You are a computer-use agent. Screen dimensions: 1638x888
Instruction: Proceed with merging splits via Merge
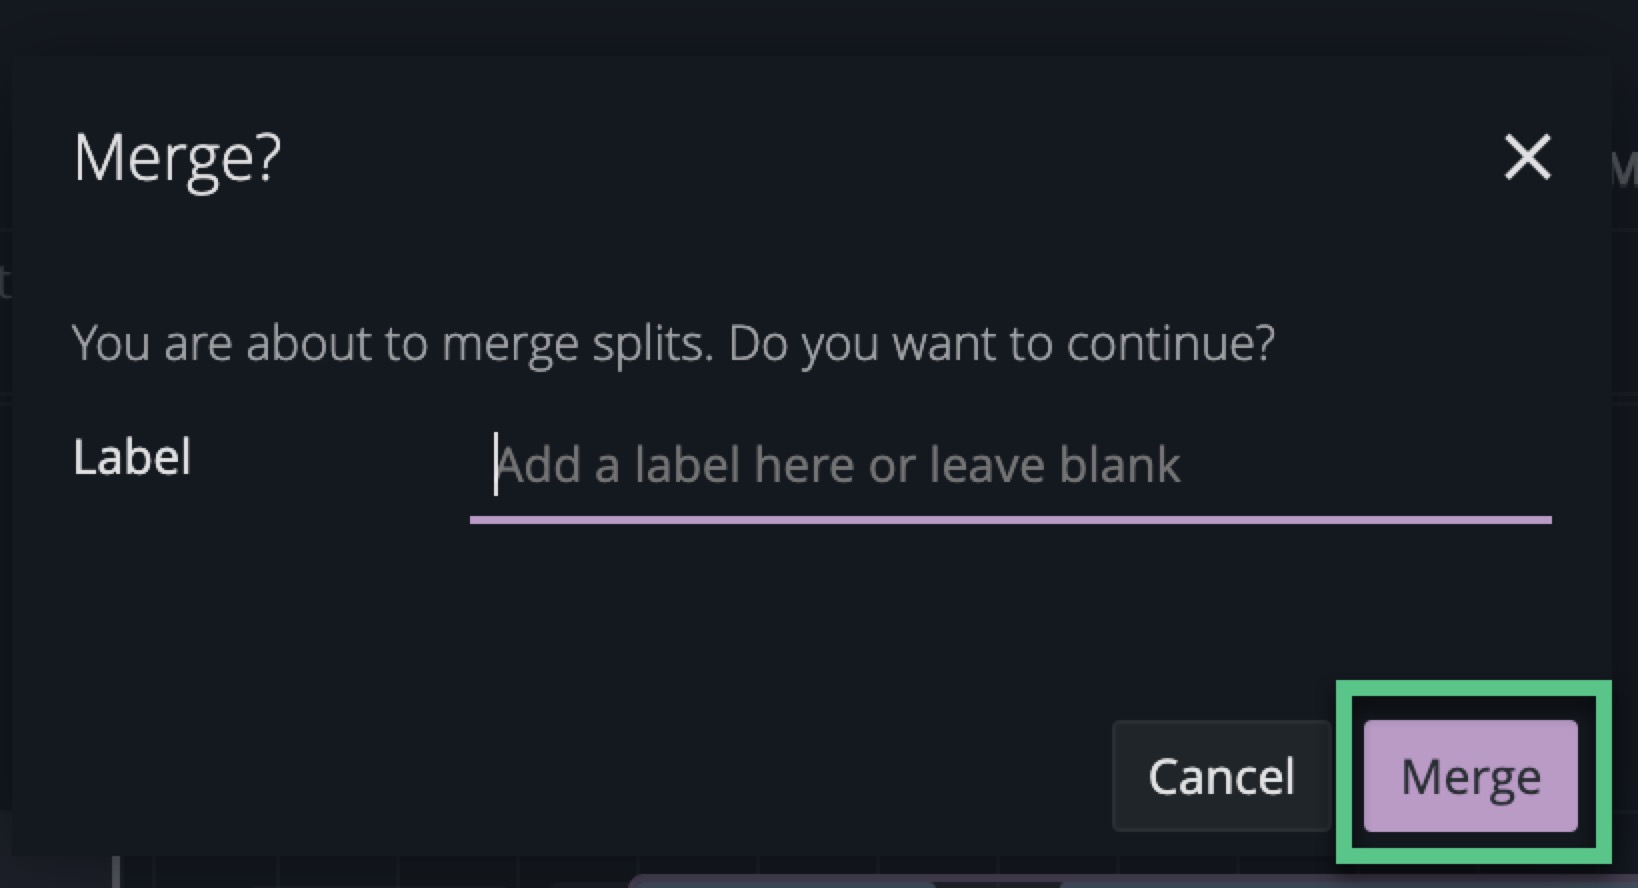coord(1470,776)
